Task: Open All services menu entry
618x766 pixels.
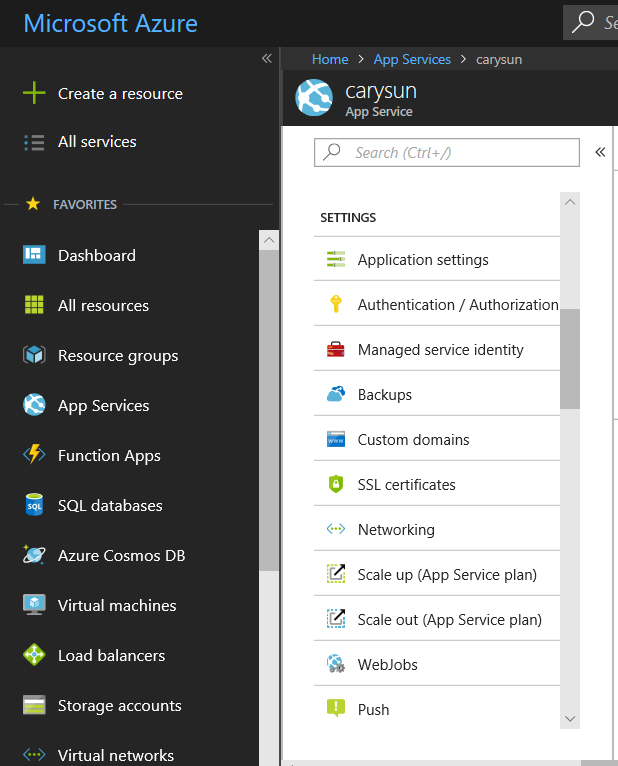Action: pos(97,142)
